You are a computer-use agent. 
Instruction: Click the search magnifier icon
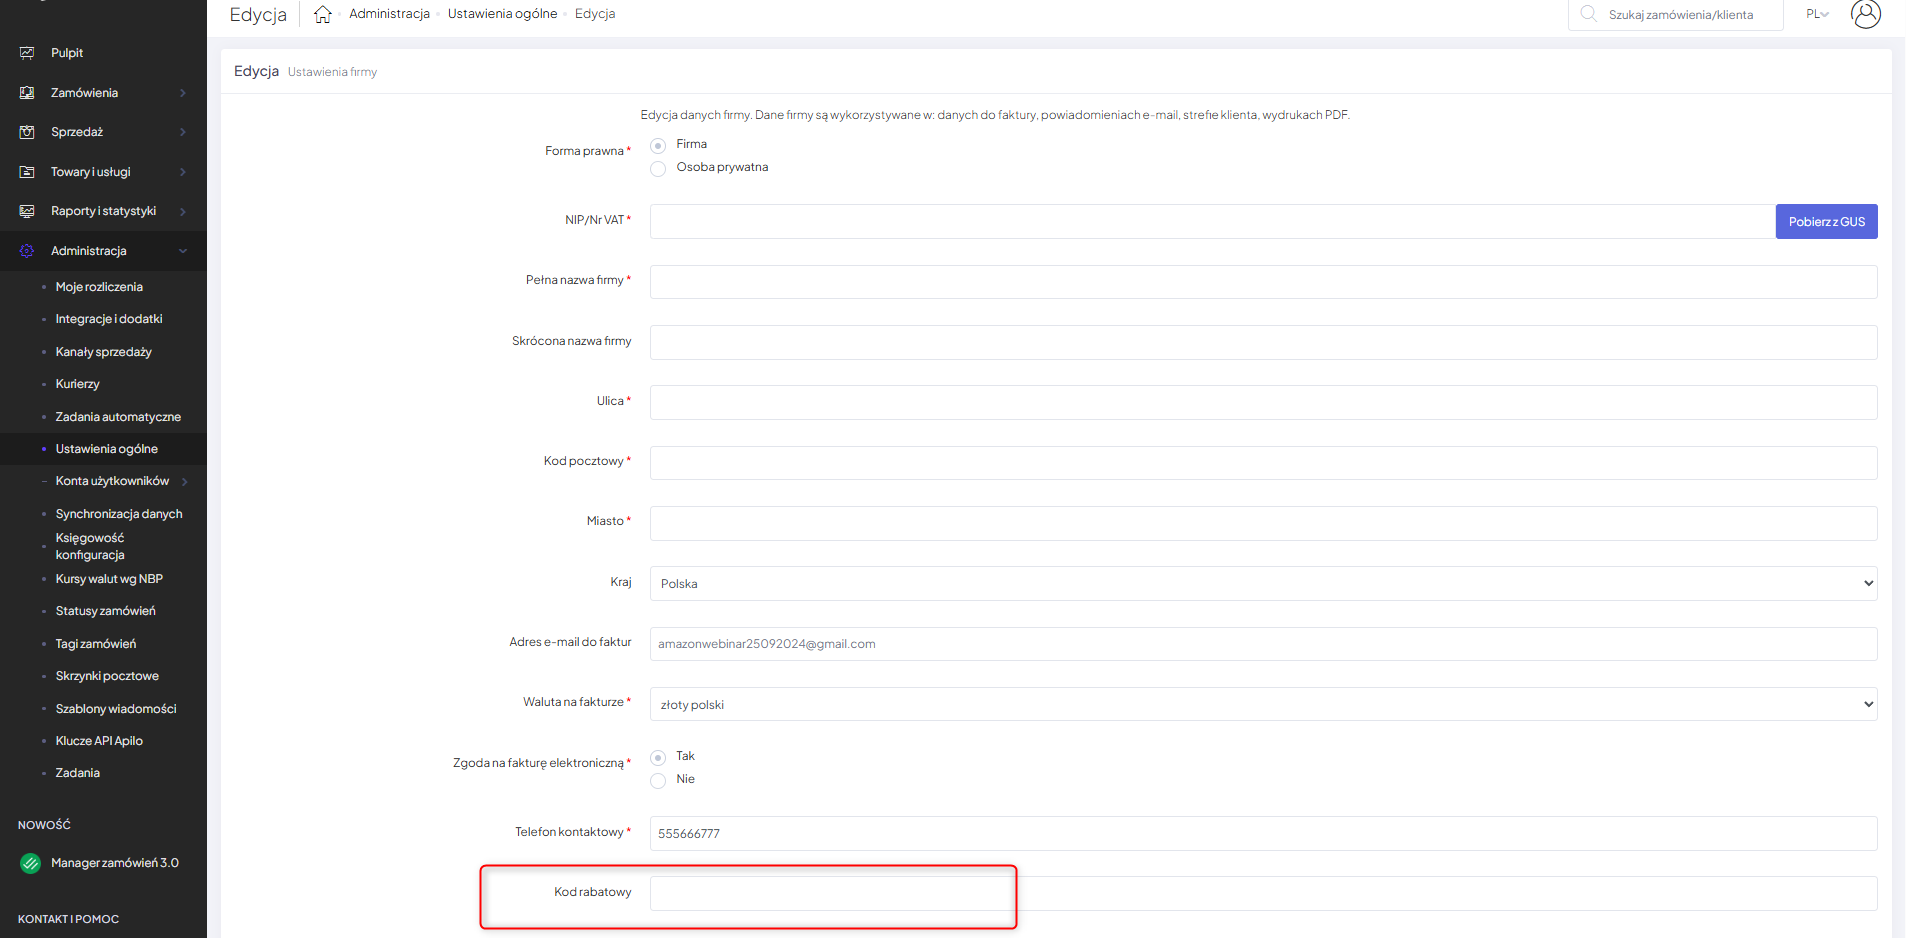[1588, 14]
